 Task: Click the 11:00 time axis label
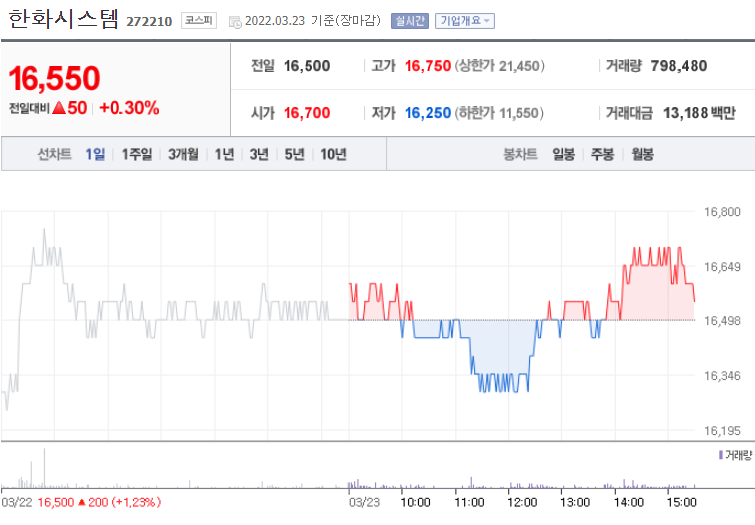point(469,502)
